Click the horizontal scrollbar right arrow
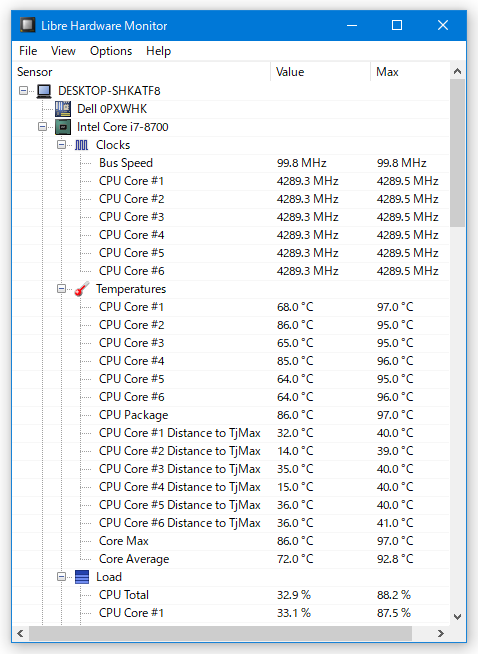Screen dimensions: 478x654 coord(441,633)
